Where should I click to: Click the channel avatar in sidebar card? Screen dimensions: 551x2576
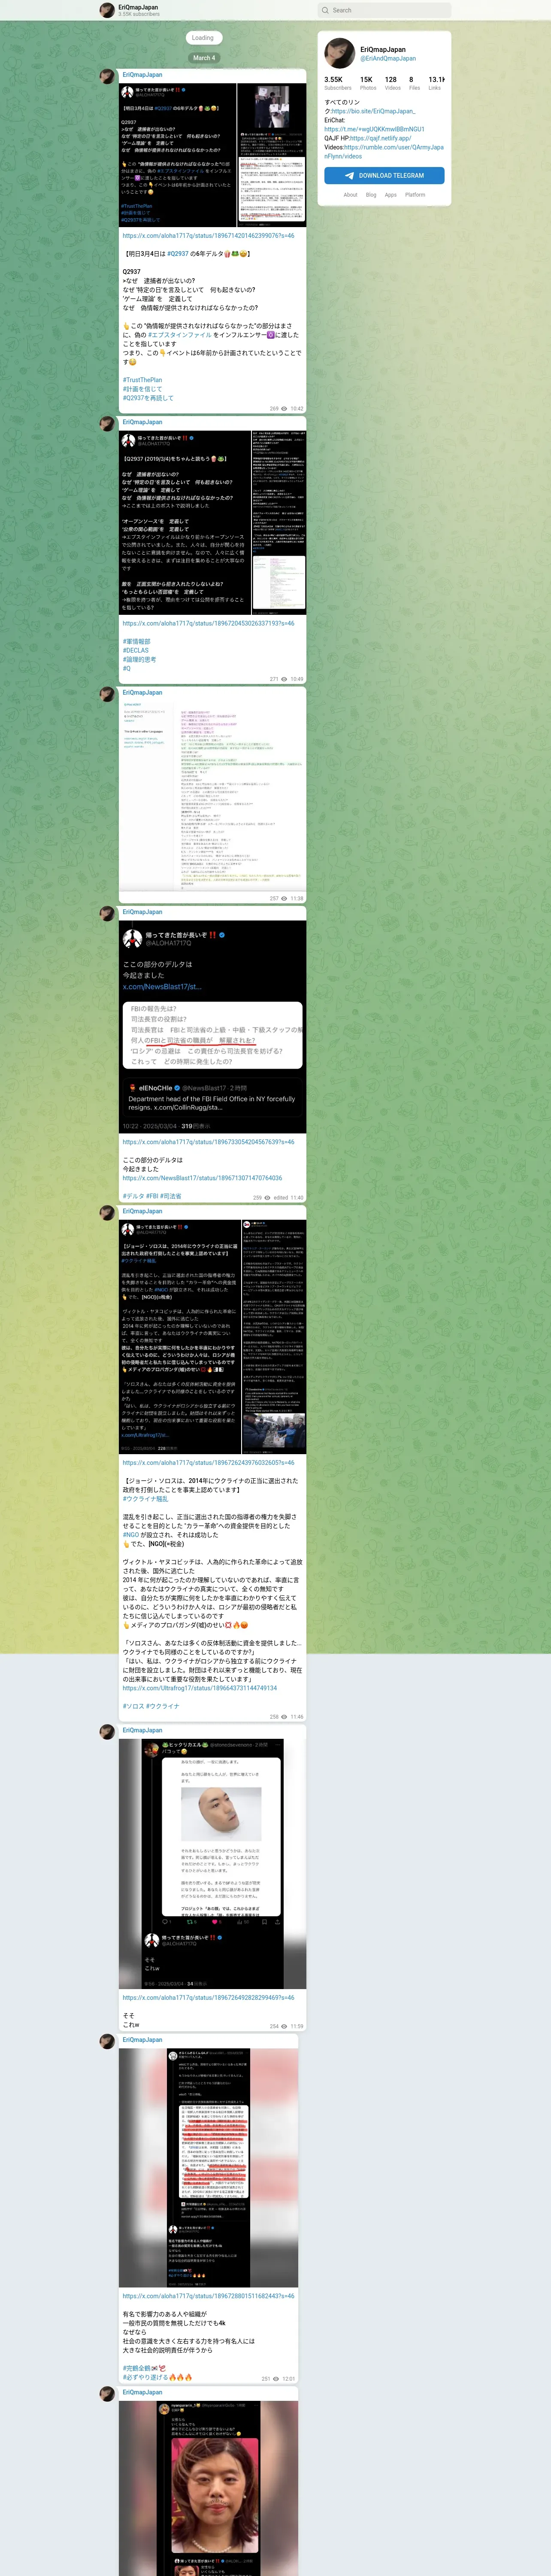(339, 53)
